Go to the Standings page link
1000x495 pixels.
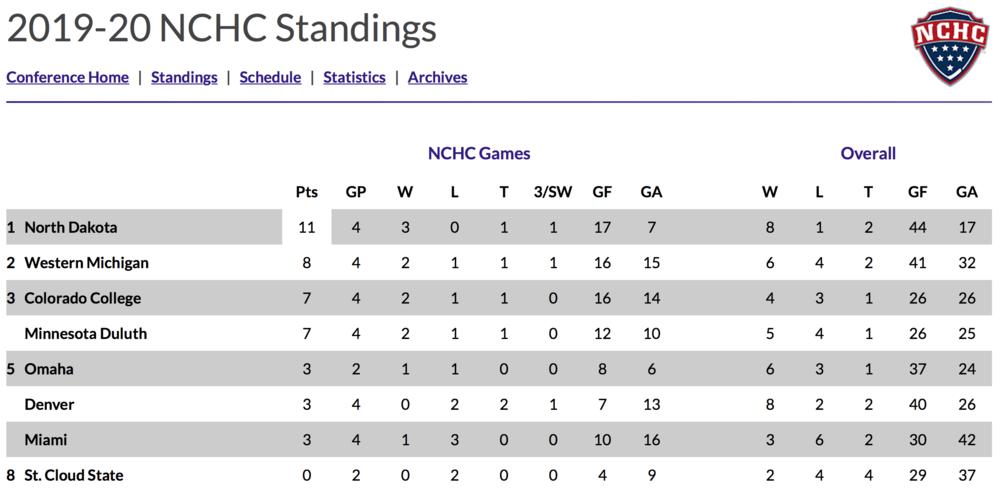[x=184, y=77]
